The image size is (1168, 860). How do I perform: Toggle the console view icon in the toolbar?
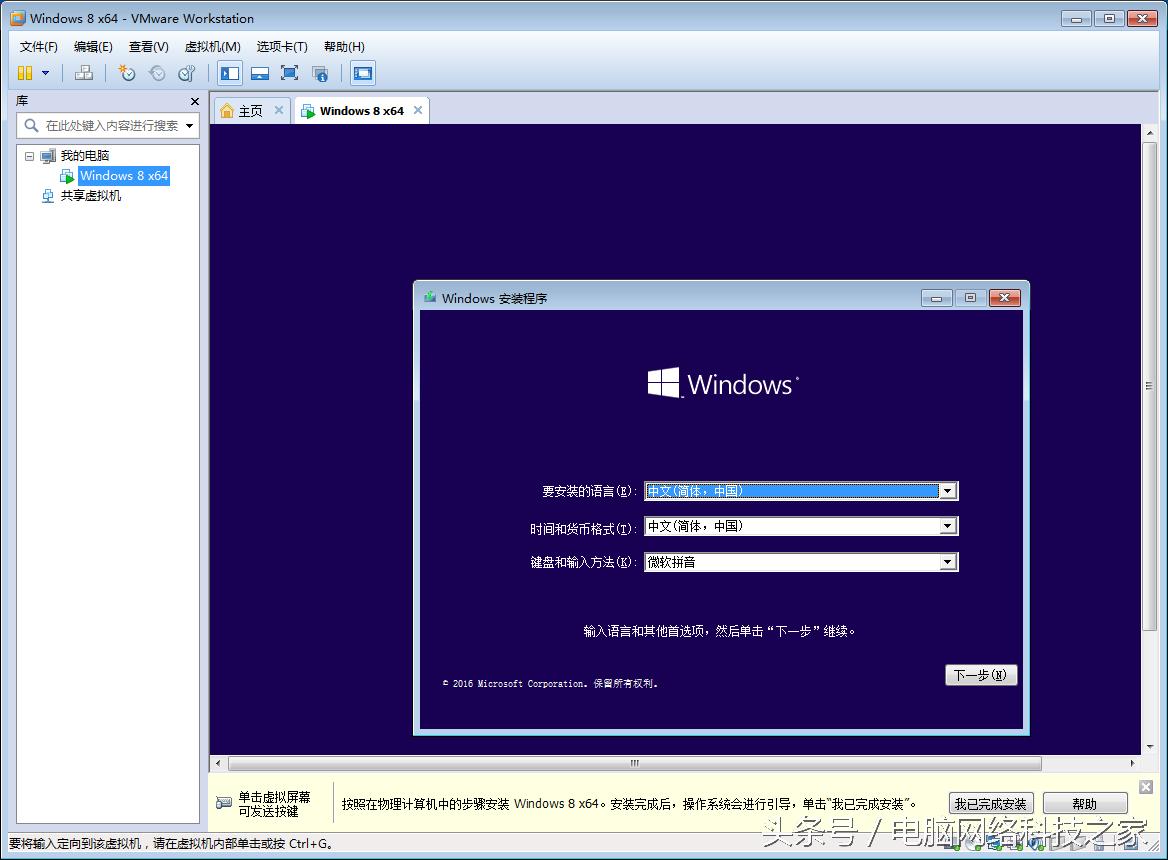(x=363, y=73)
